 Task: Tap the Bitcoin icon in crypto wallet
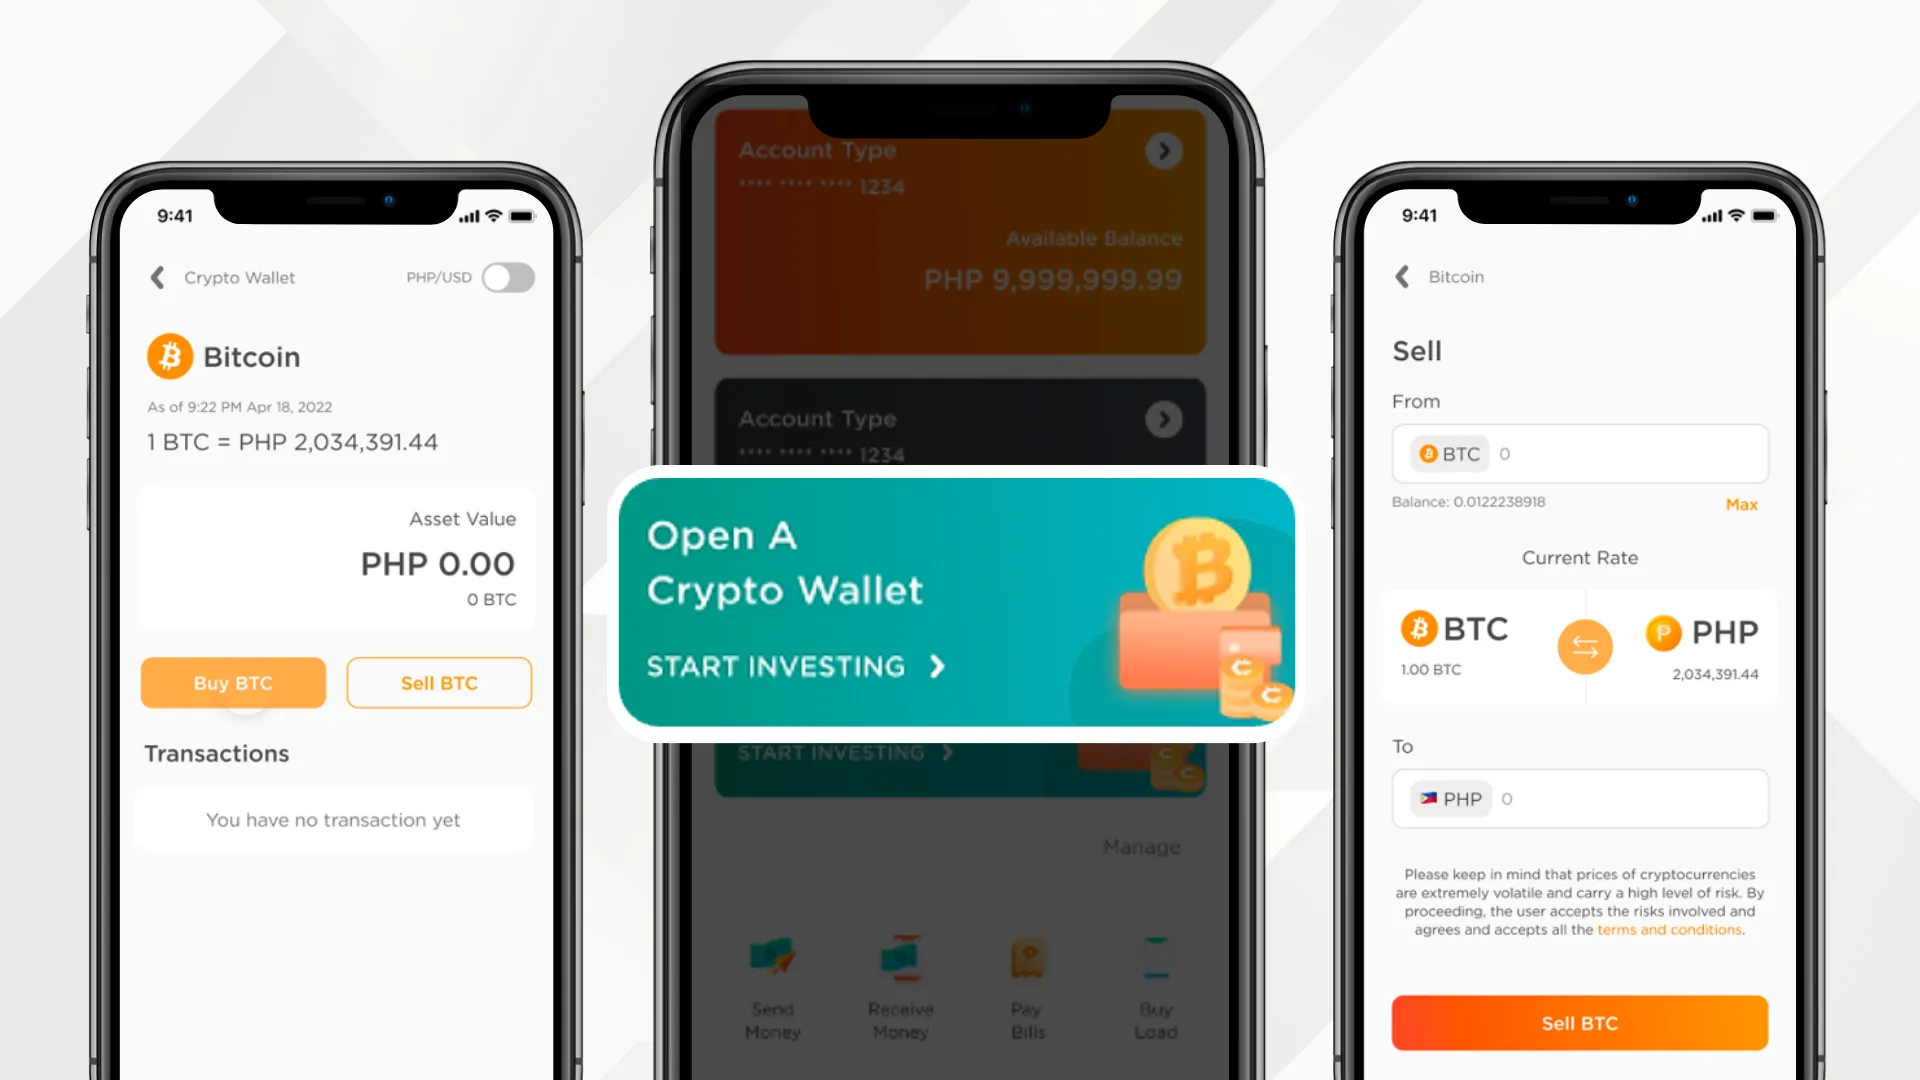click(x=170, y=355)
